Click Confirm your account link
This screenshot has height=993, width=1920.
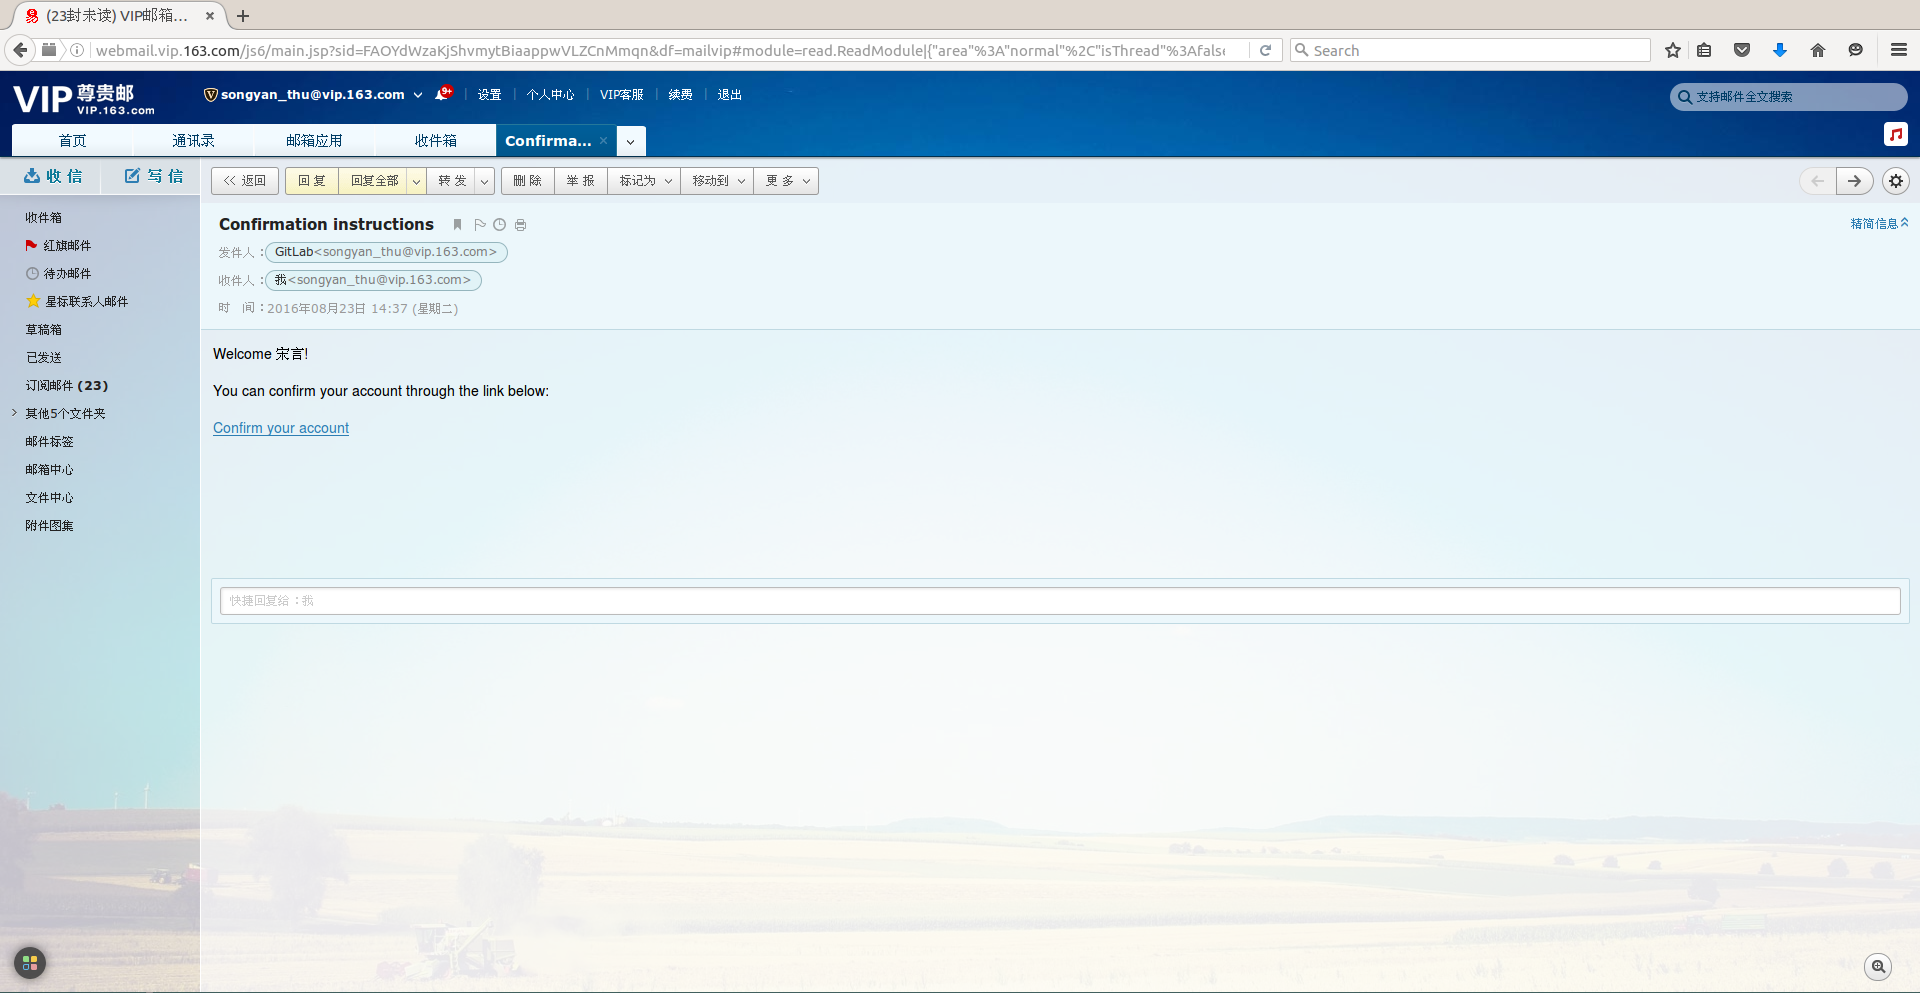[x=281, y=428]
